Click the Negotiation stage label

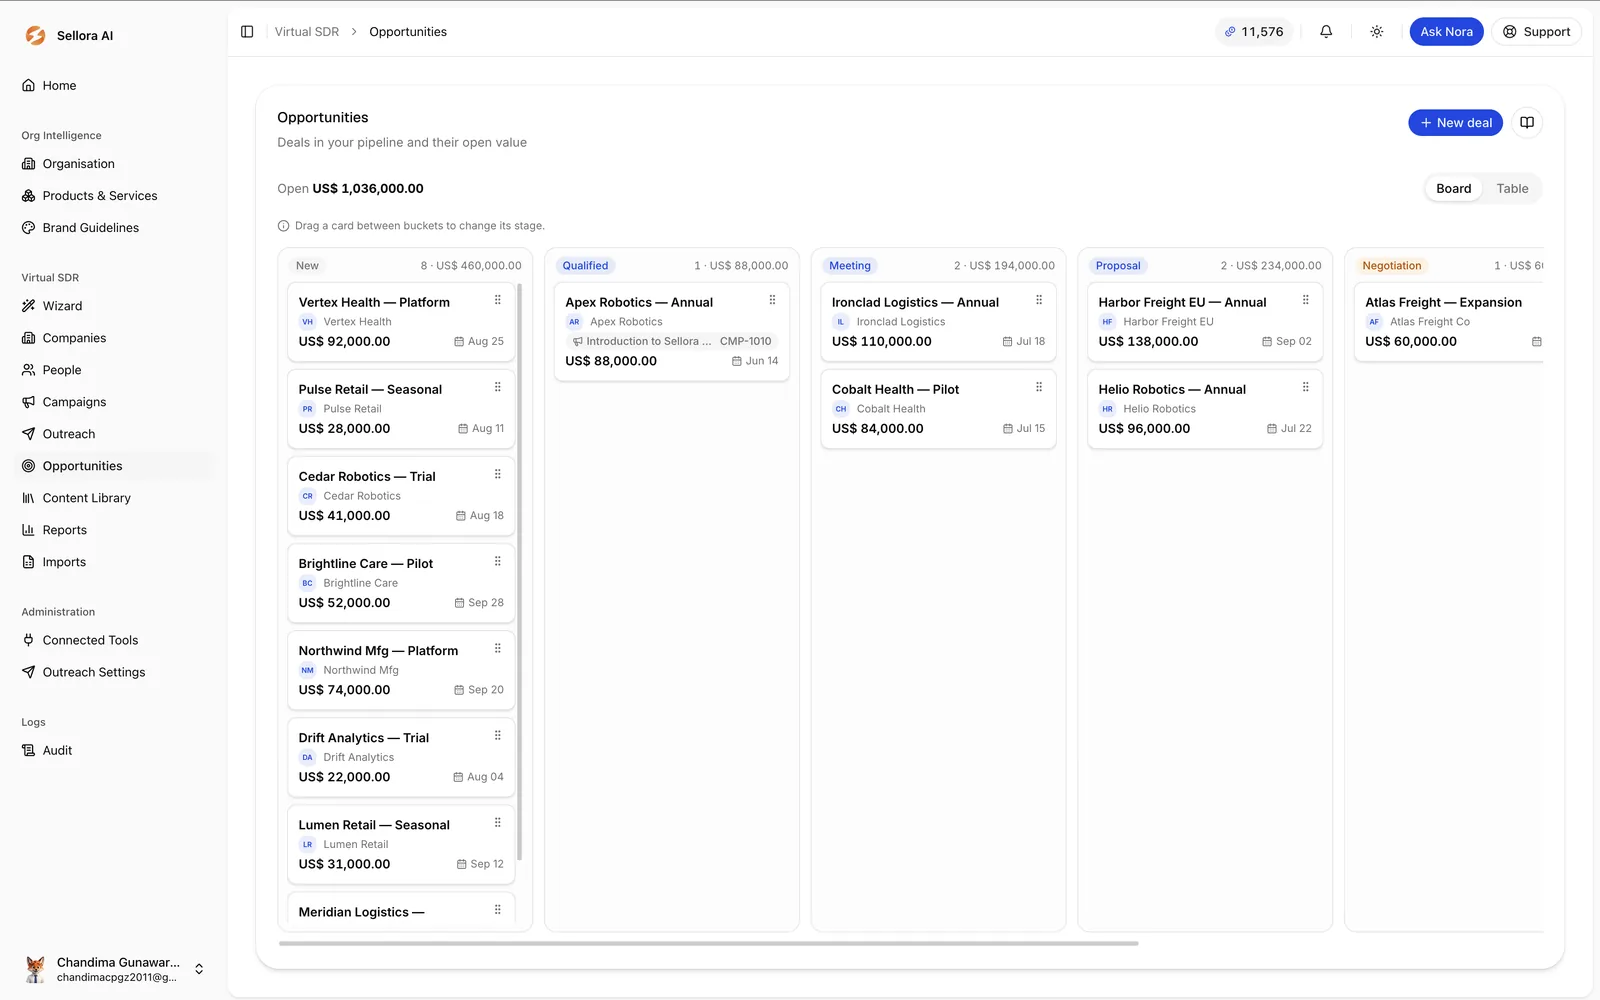coord(1391,266)
